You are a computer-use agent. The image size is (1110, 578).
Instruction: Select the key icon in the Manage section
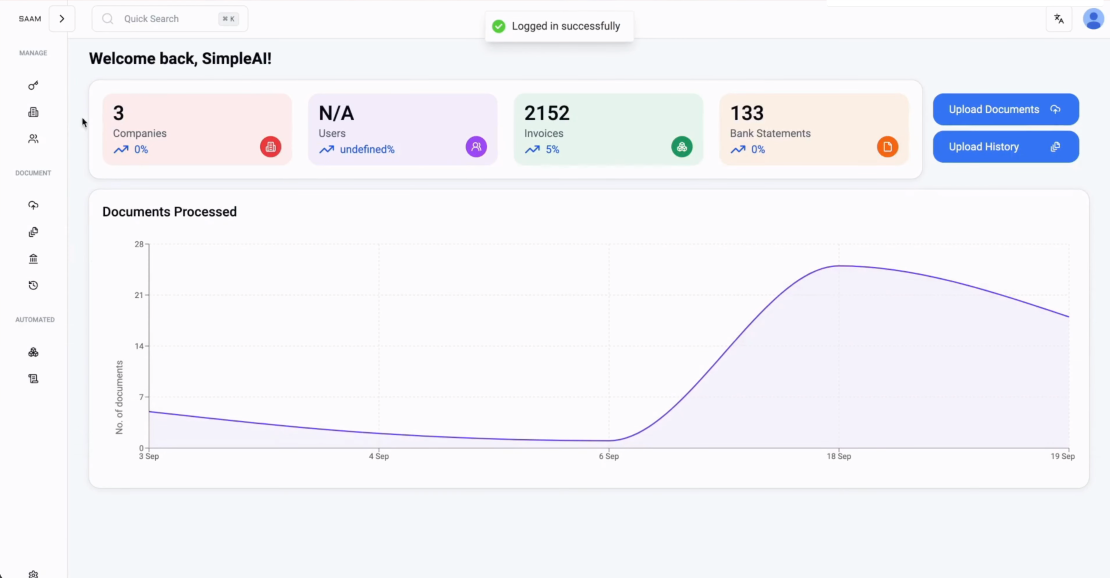click(33, 85)
